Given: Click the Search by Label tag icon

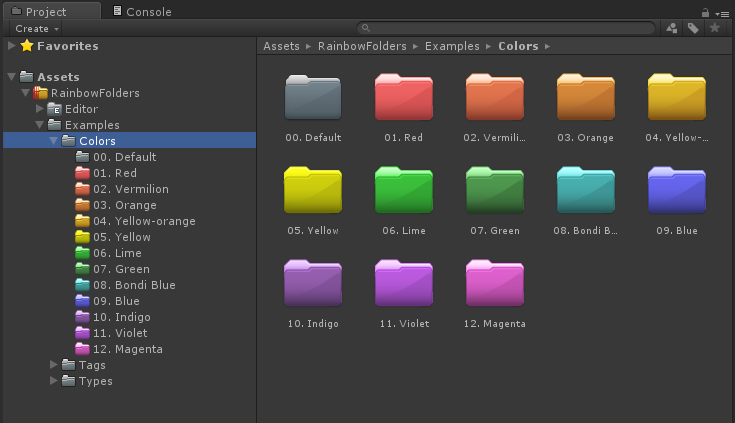Looking at the screenshot, I should (693, 29).
